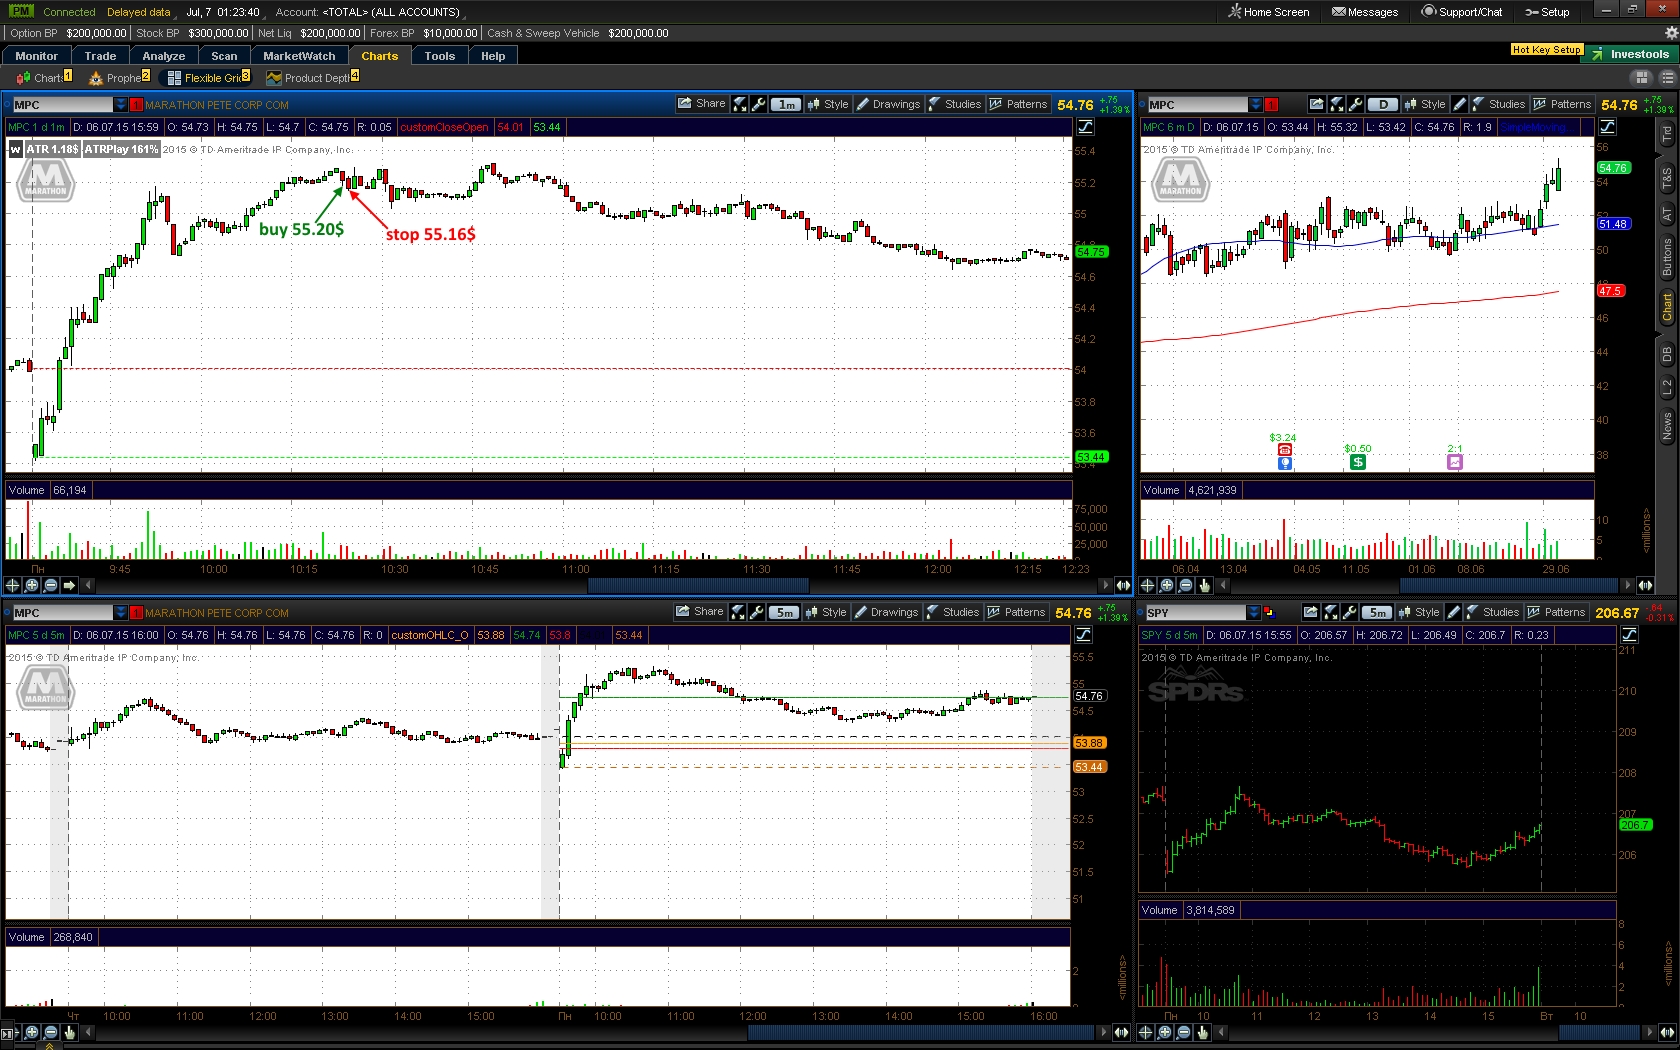Open the Studies menu in the MPC 1m chart
This screenshot has height=1050, width=1680.
coord(954,104)
